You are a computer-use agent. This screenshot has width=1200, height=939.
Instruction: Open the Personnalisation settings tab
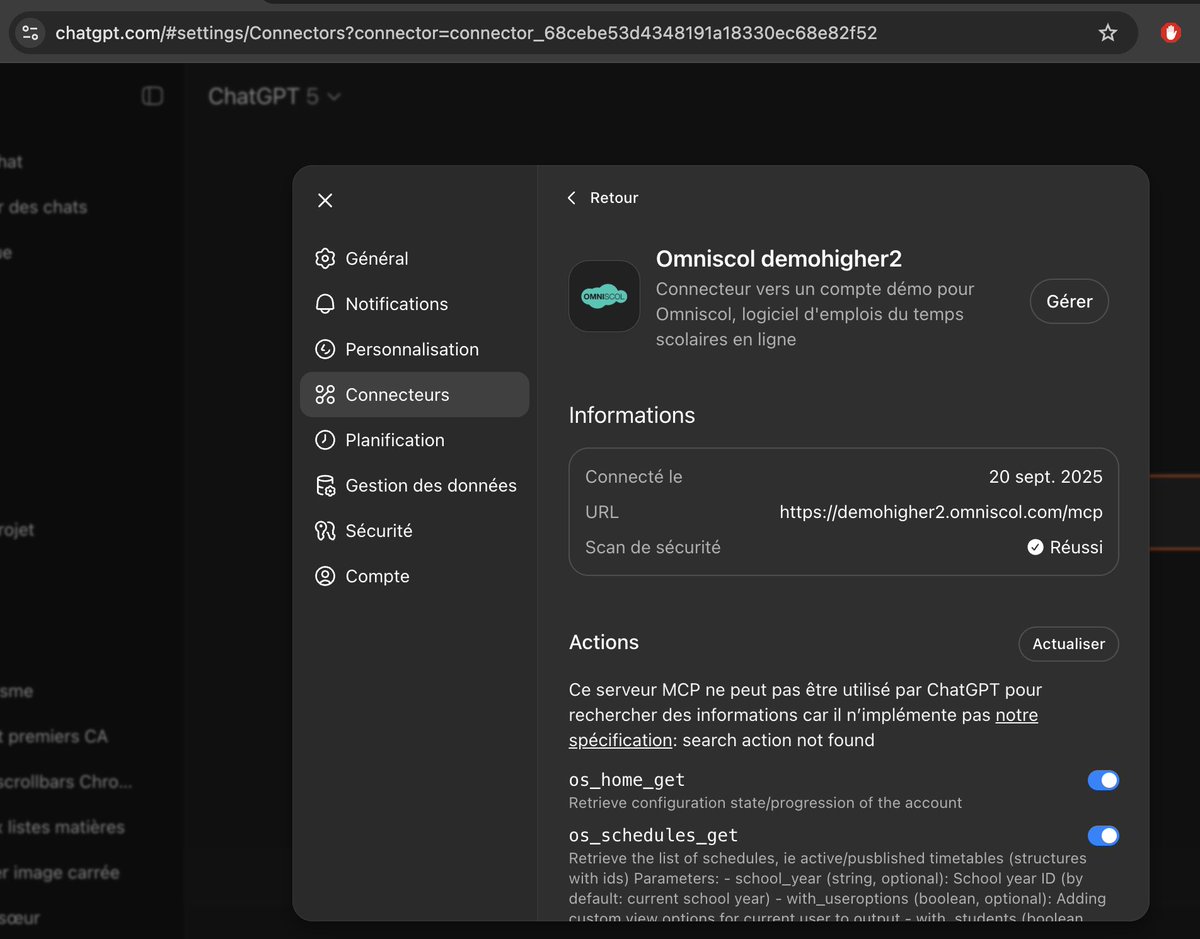click(414, 349)
